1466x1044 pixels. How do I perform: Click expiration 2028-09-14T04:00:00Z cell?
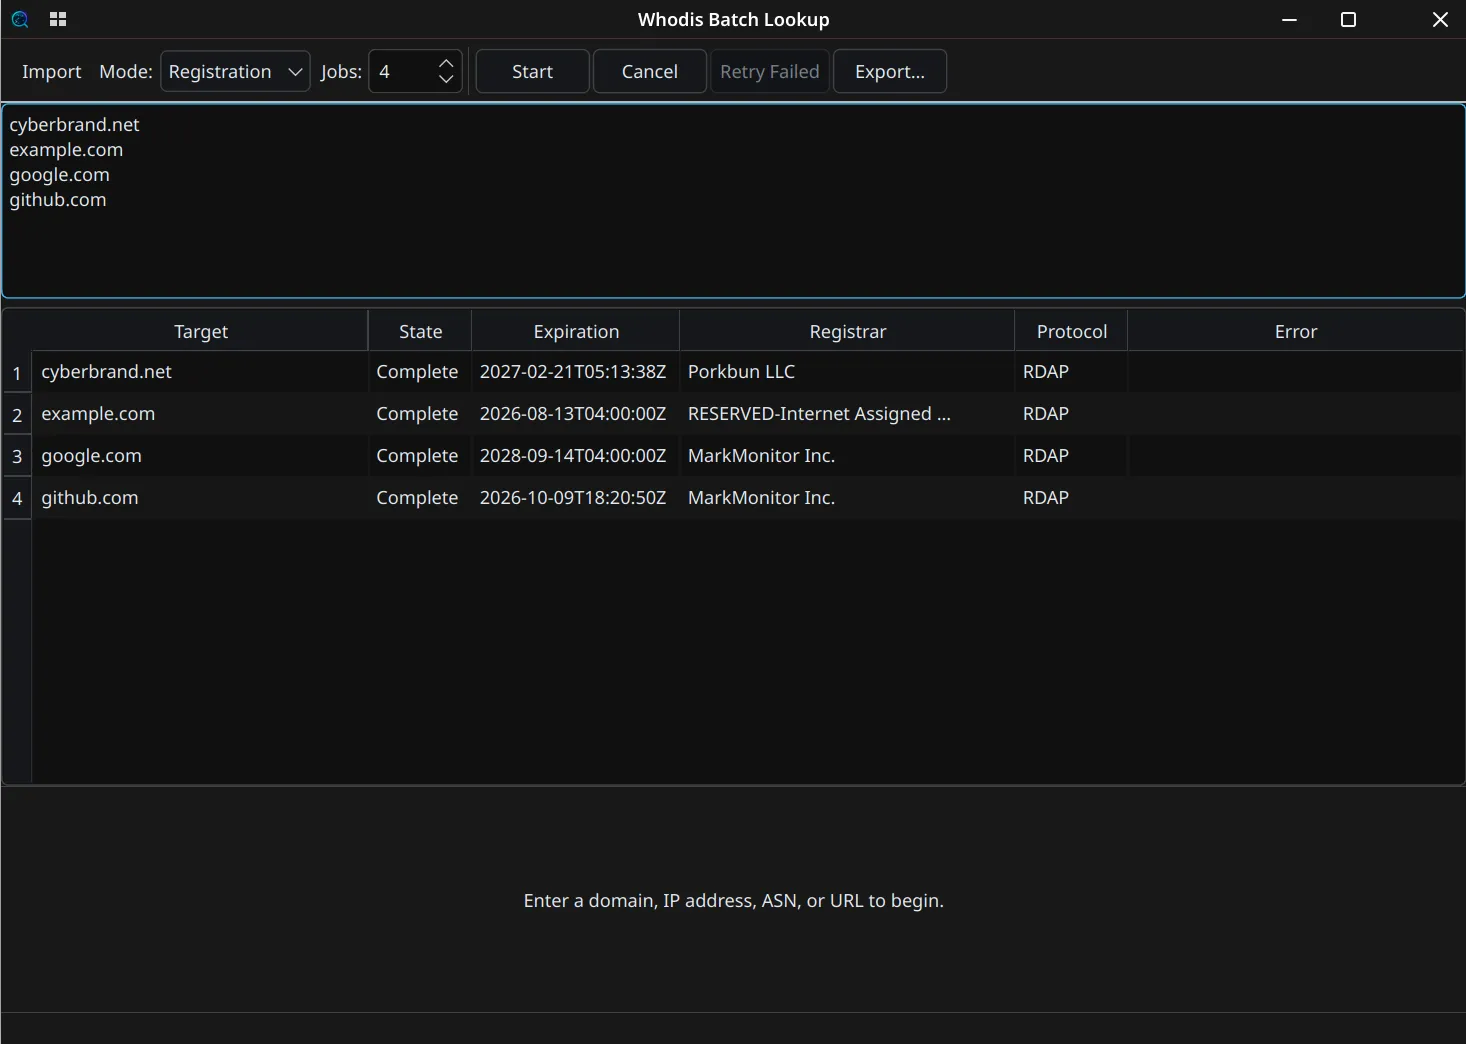tap(575, 456)
